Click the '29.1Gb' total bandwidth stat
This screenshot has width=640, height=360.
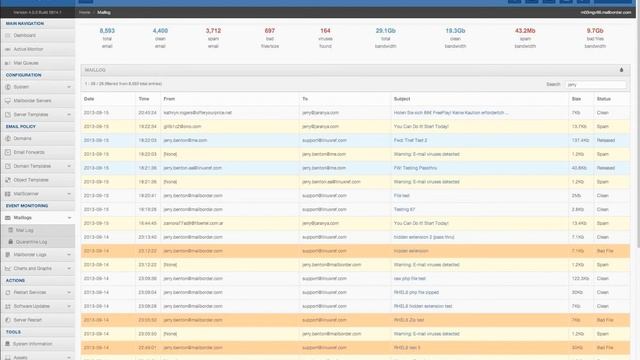(x=385, y=31)
